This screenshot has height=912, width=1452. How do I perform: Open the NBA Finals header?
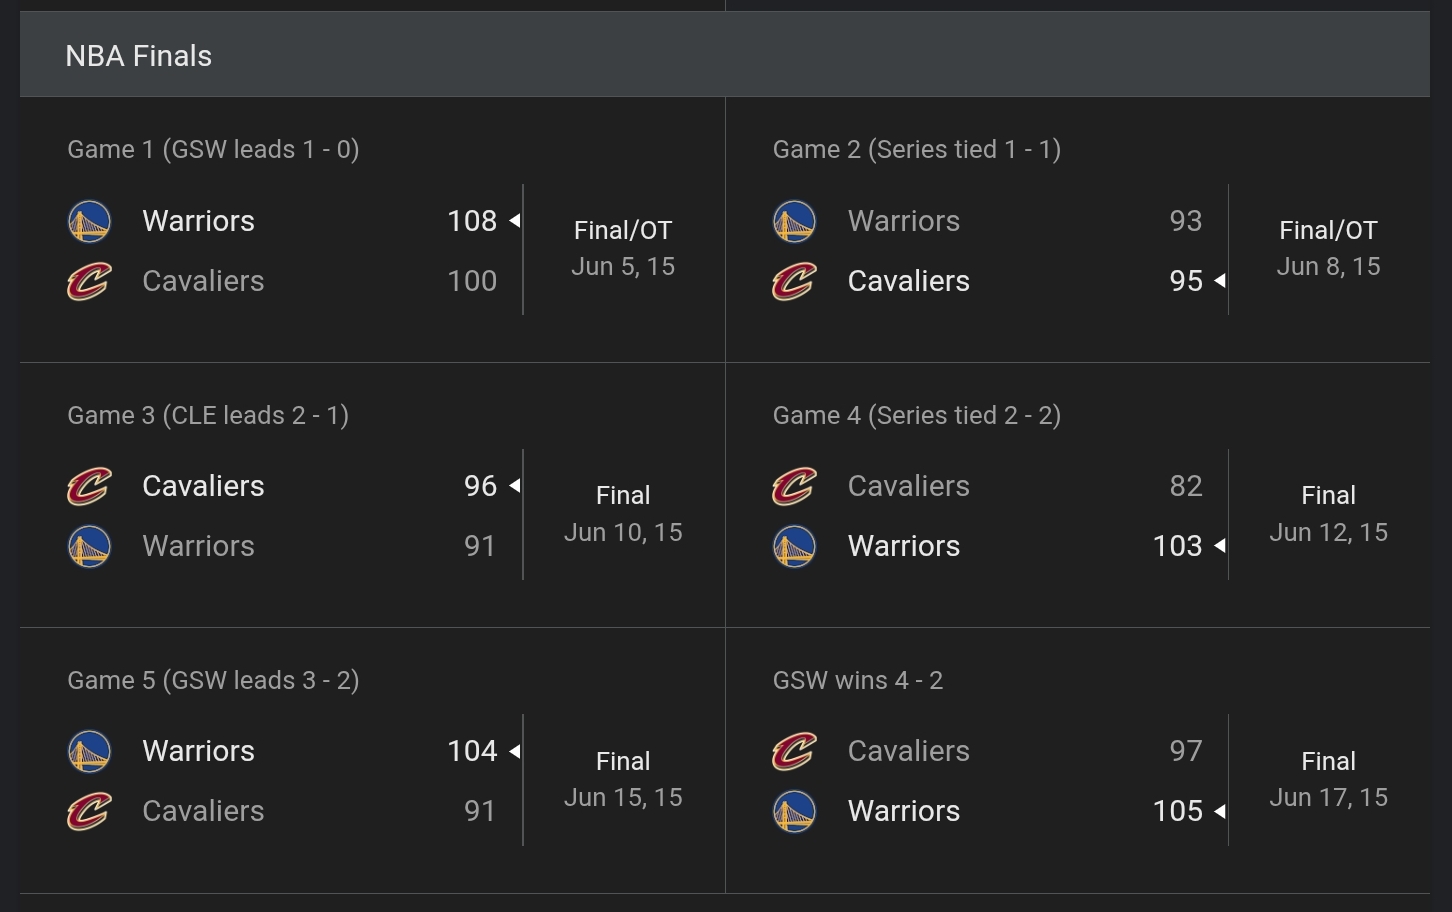coord(138,56)
